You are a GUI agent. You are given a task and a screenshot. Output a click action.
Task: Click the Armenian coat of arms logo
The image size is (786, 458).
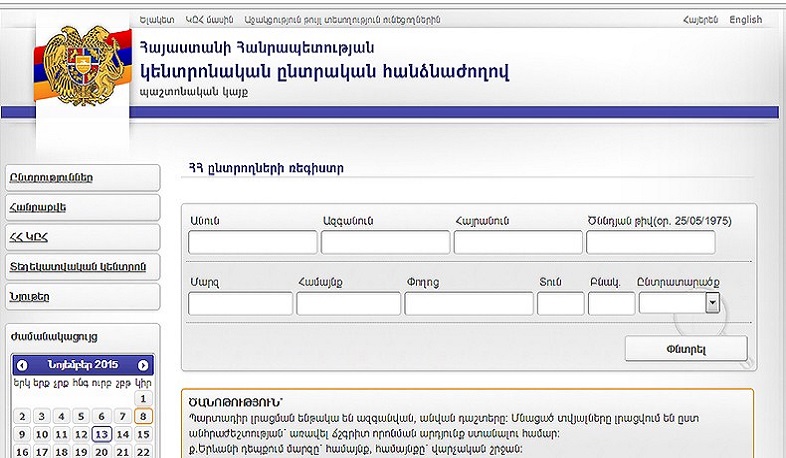click(x=83, y=65)
